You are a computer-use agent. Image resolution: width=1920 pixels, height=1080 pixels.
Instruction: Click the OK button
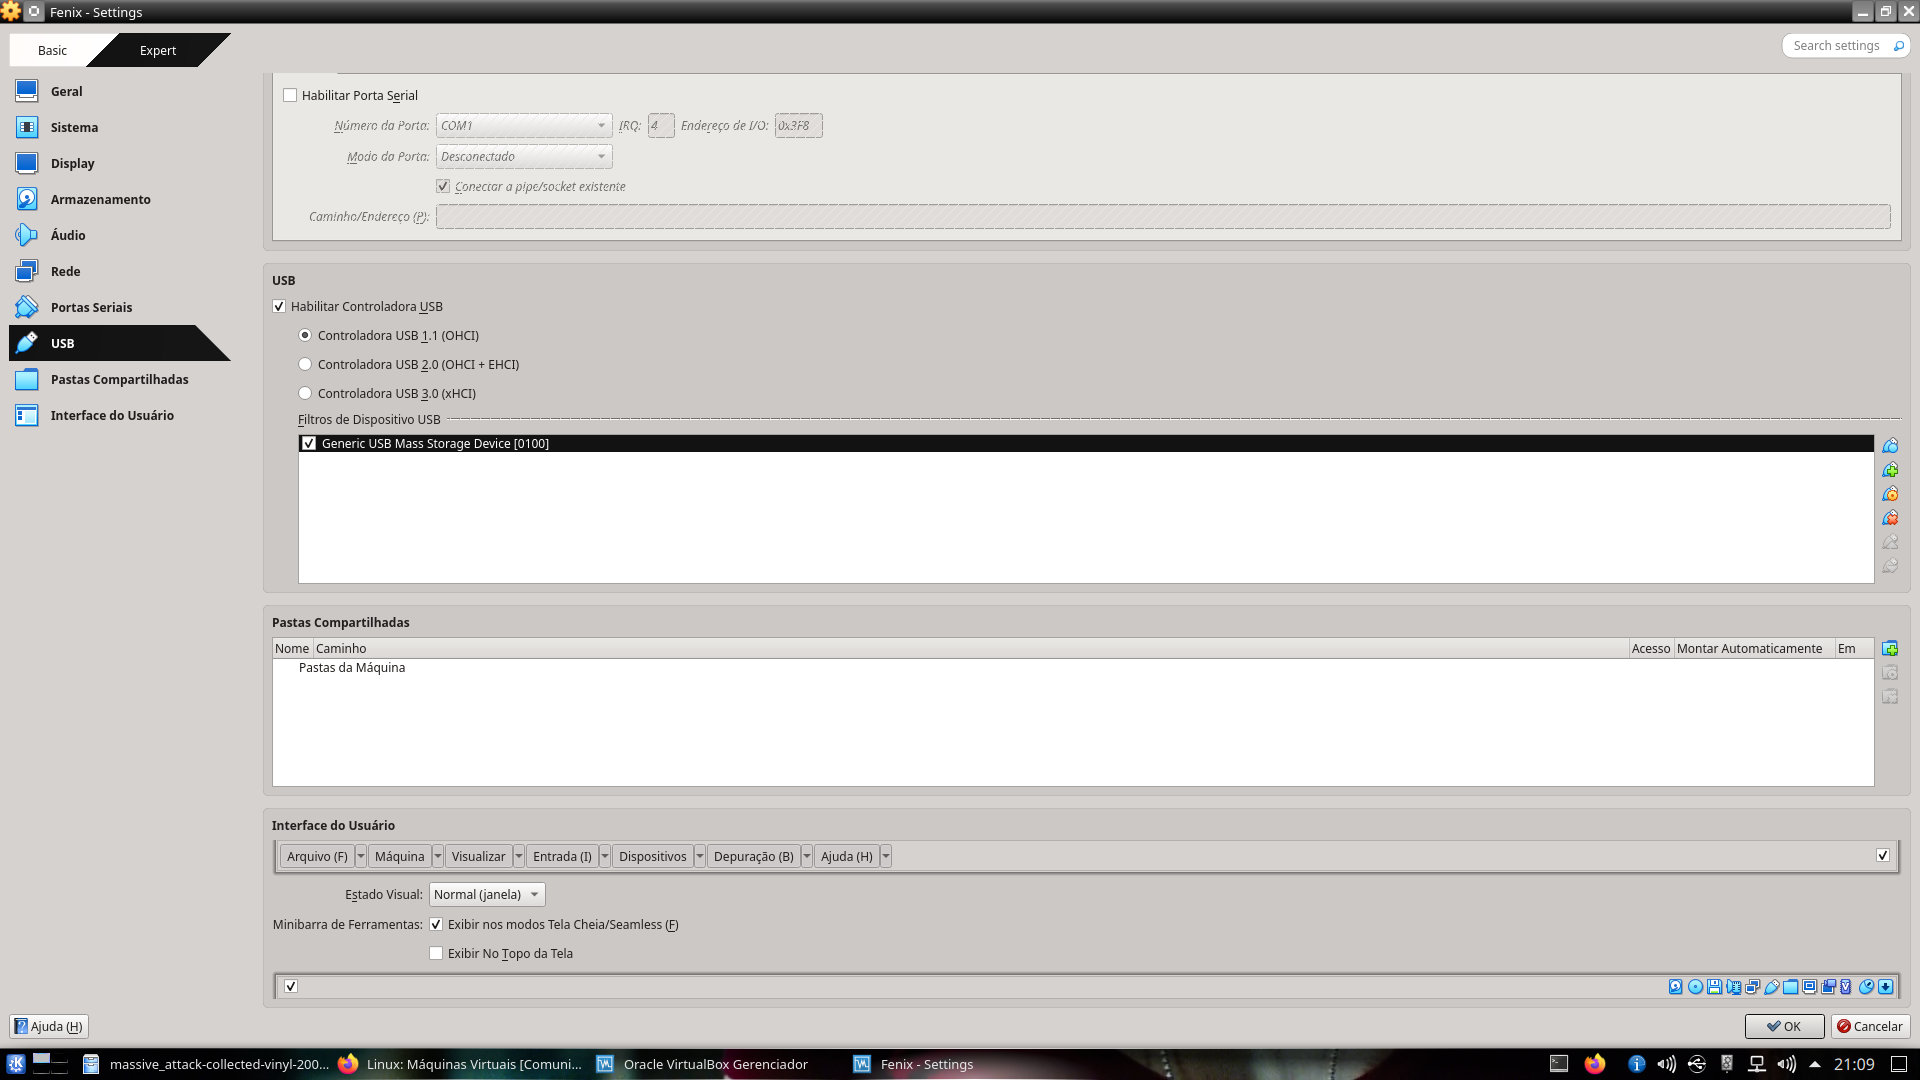tap(1783, 1026)
